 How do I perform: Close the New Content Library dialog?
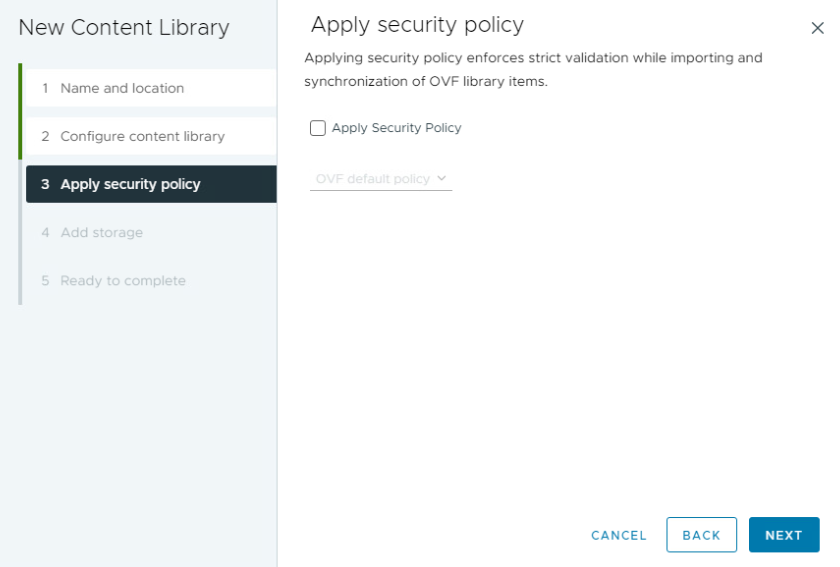tap(817, 28)
